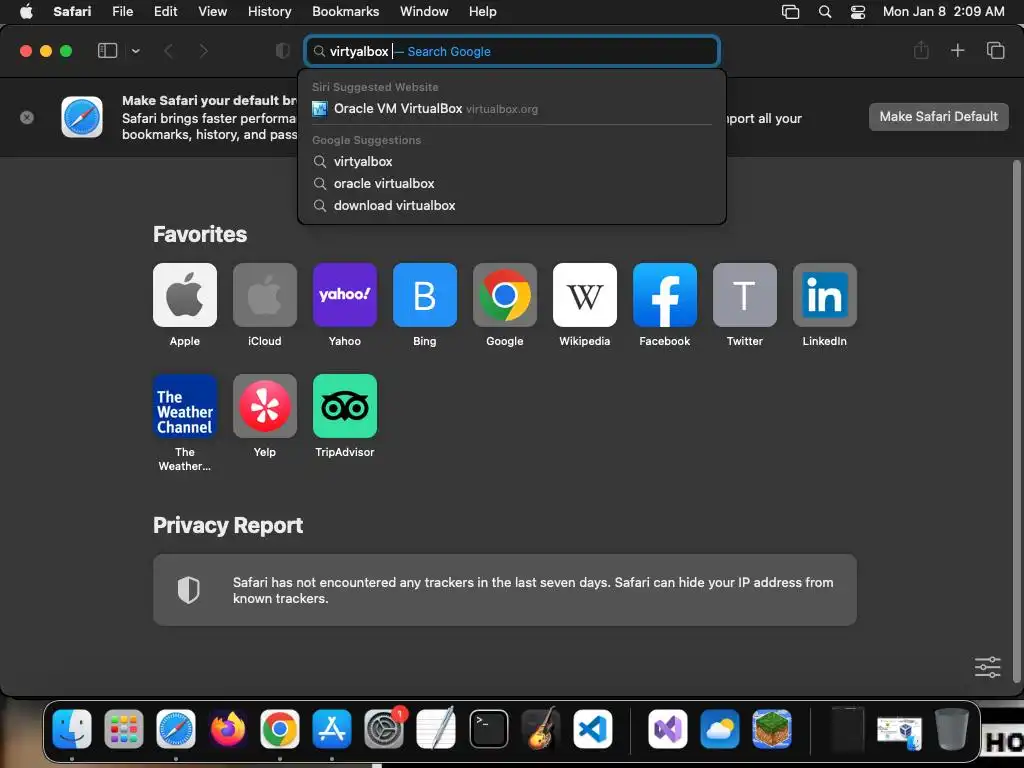Viewport: 1024px width, 768px height.
Task: Go forward with the forward arrow
Action: click(x=203, y=51)
